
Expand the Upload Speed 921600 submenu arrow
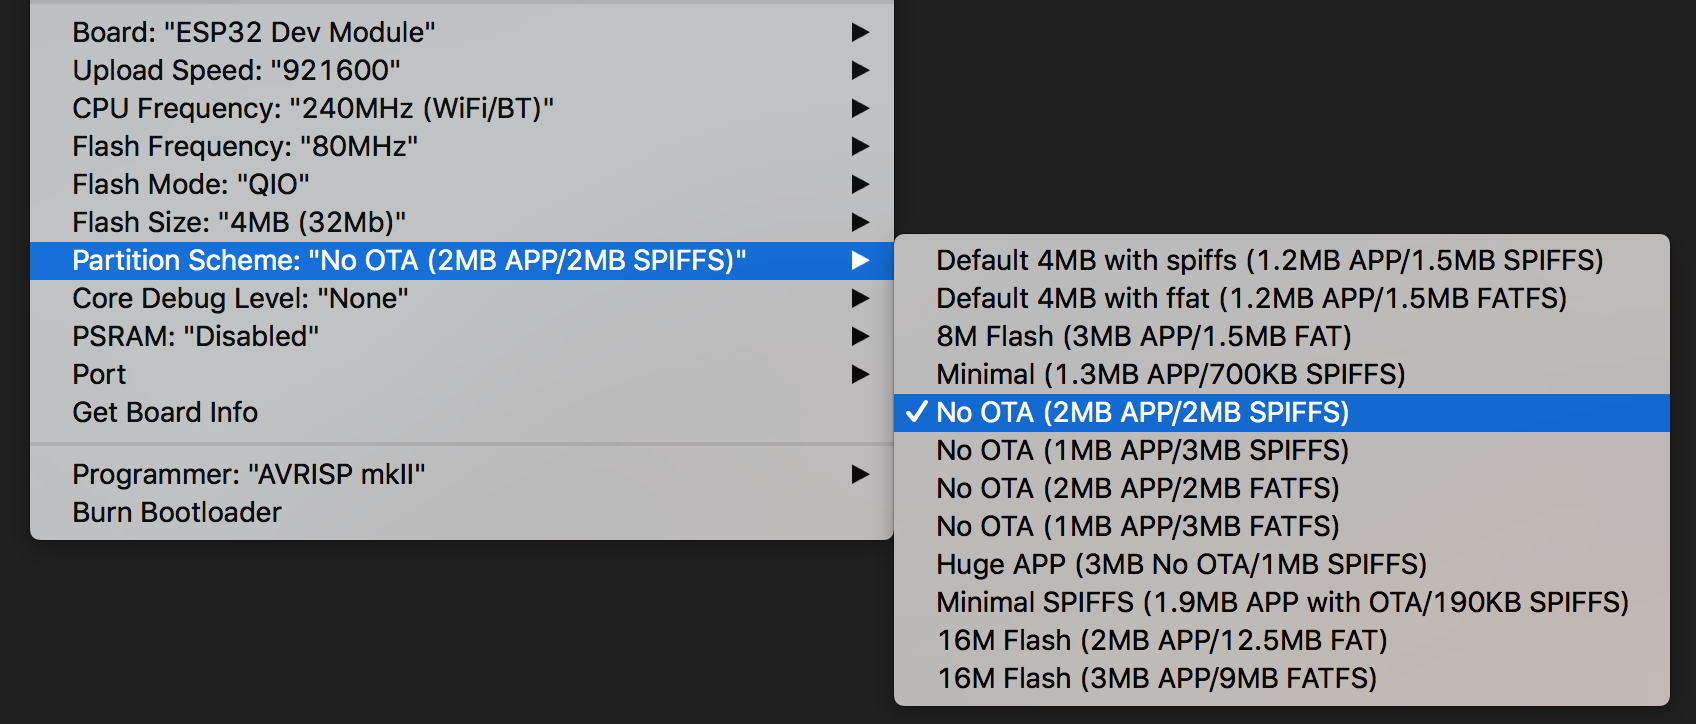(859, 70)
